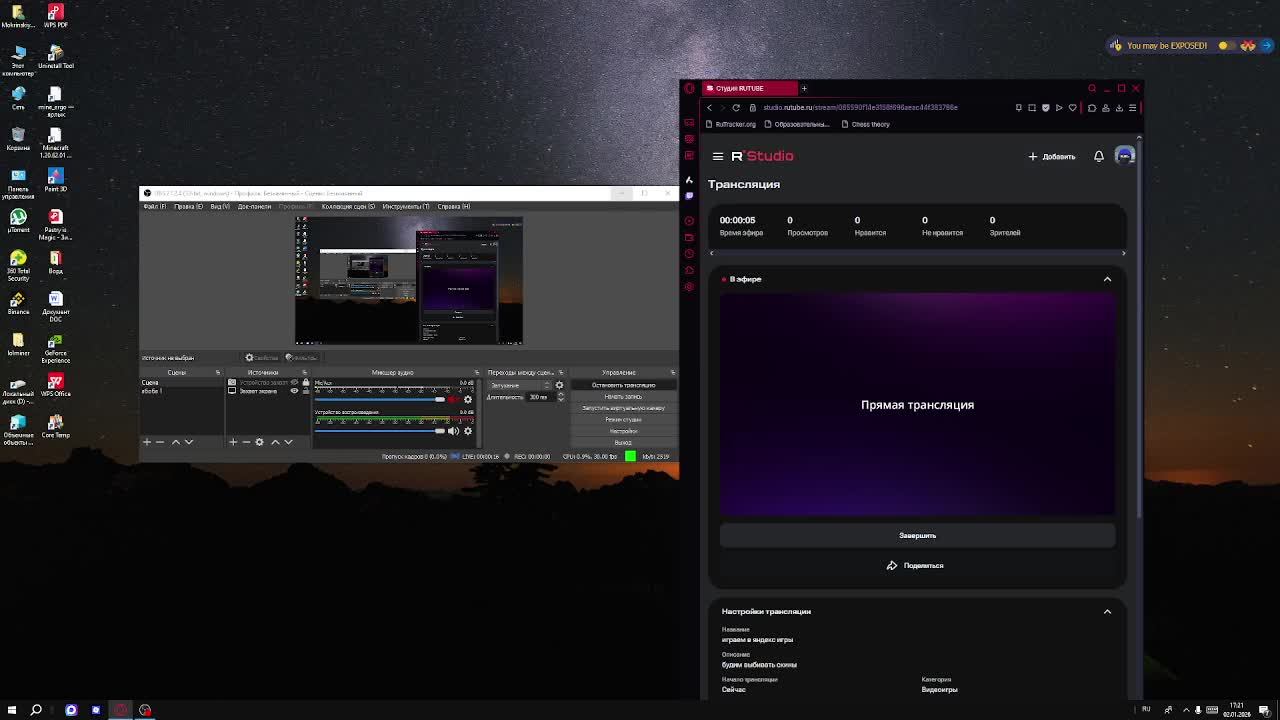Viewport: 1280px width, 720px height.
Task: Open the OBS Коллекция сцен menu
Action: (x=348, y=207)
